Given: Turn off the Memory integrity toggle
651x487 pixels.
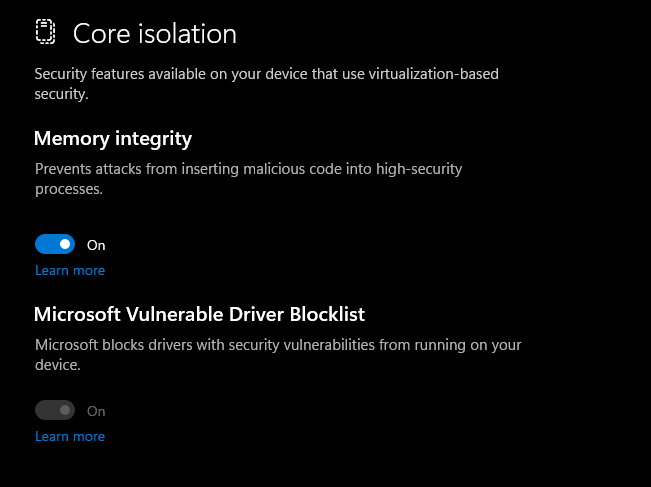Looking at the screenshot, I should tap(55, 244).
